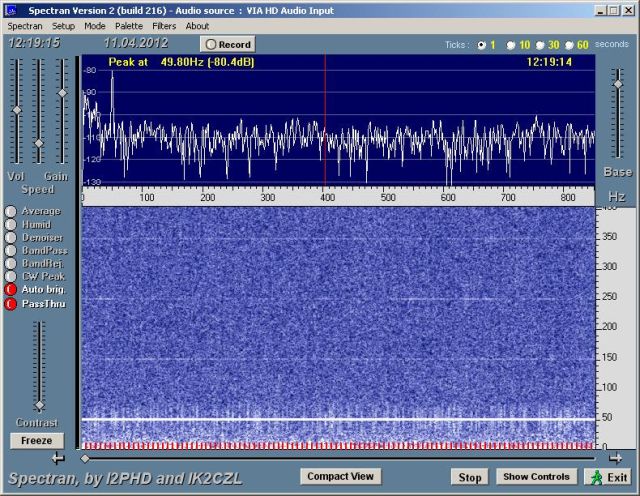Click the Show Controls button
This screenshot has width=640, height=496.
536,477
